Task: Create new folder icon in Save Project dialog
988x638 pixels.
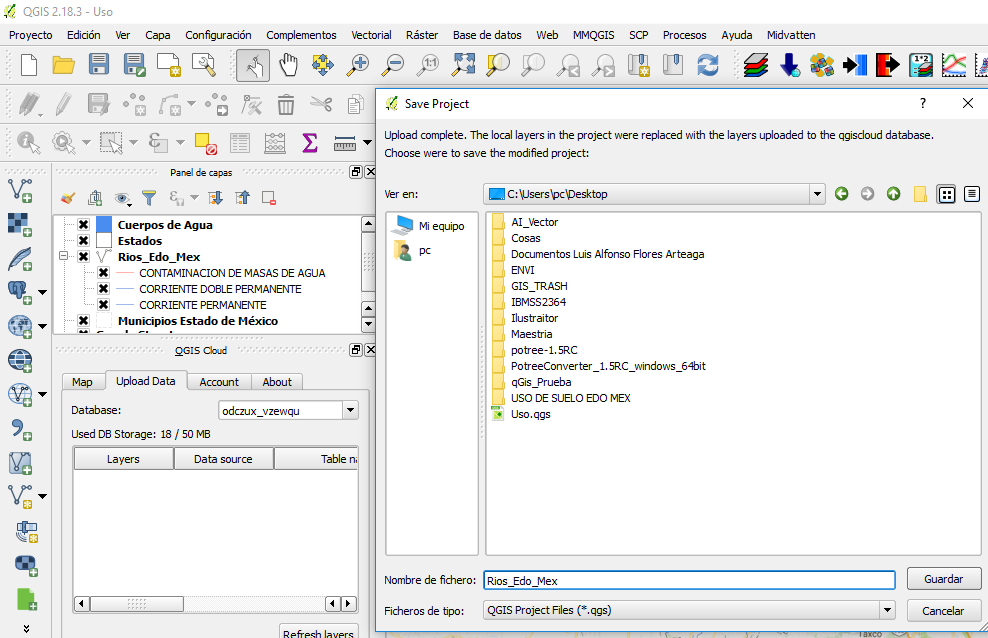Action: click(920, 194)
